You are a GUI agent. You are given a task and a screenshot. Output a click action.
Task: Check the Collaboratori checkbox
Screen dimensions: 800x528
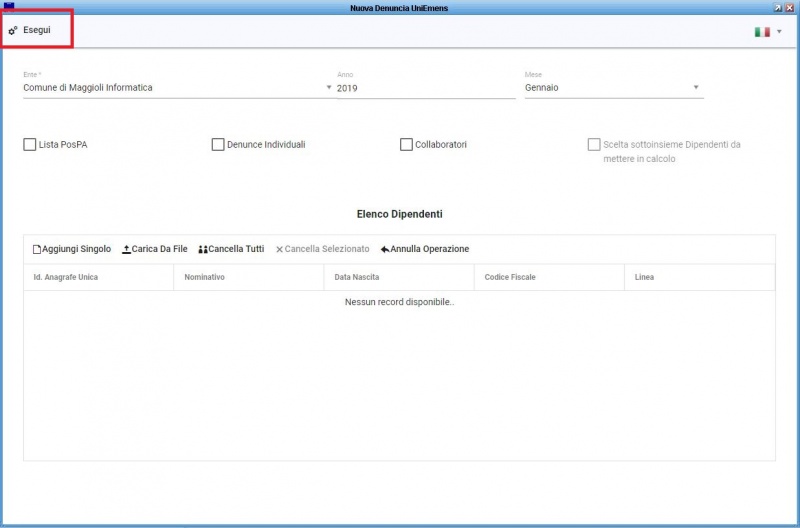(x=406, y=144)
